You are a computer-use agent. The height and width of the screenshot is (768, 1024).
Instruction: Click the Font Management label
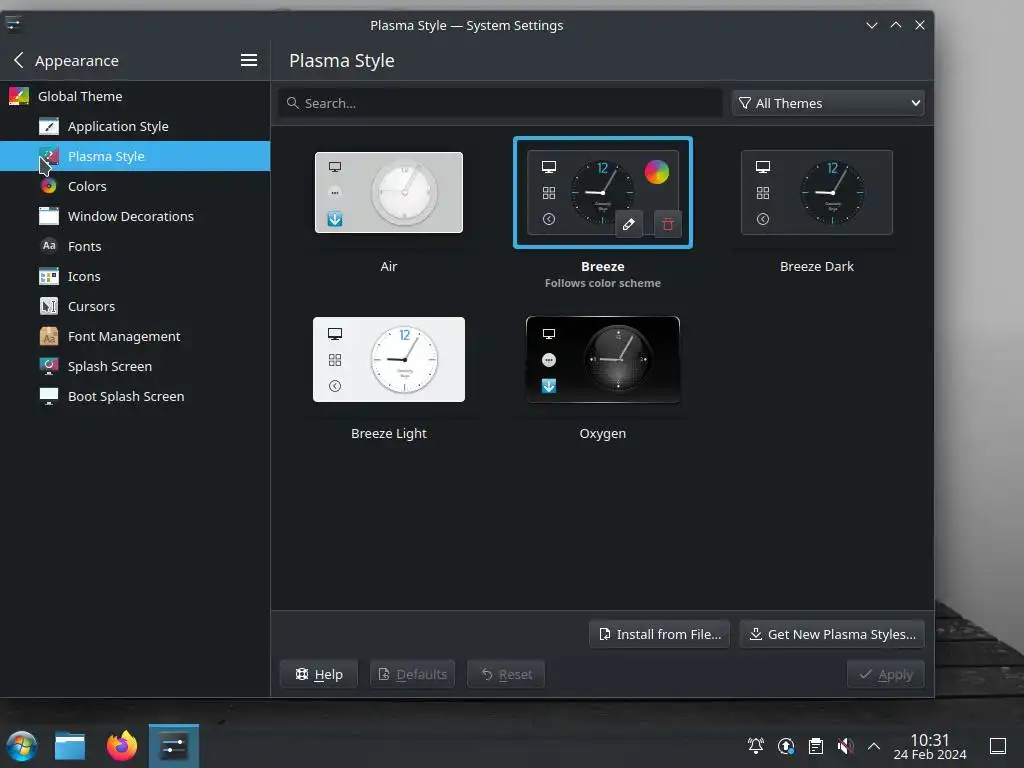(124, 336)
